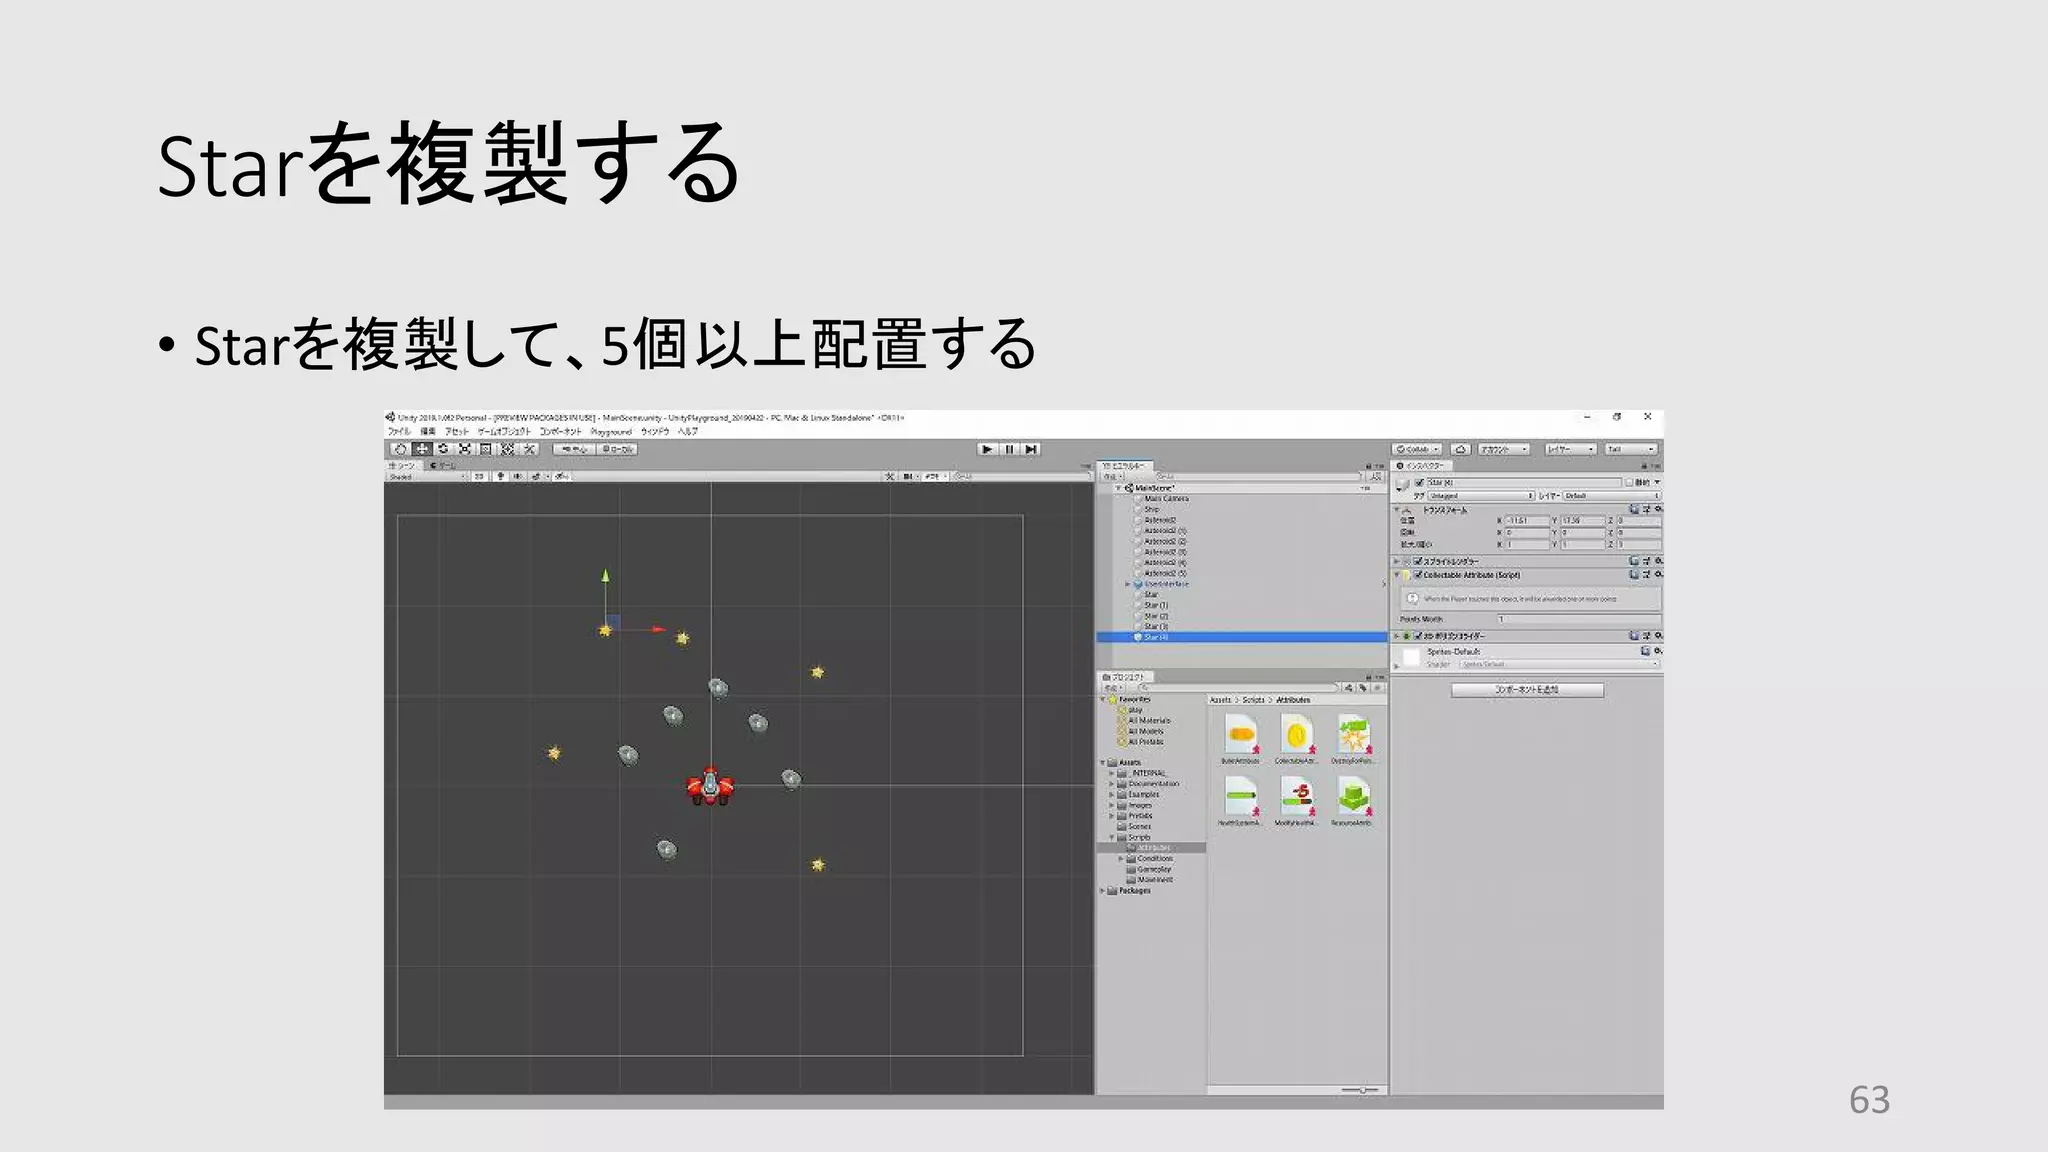Toggle Pivot/Center handle position button
Image resolution: width=2048 pixels, height=1152 pixels.
point(574,449)
